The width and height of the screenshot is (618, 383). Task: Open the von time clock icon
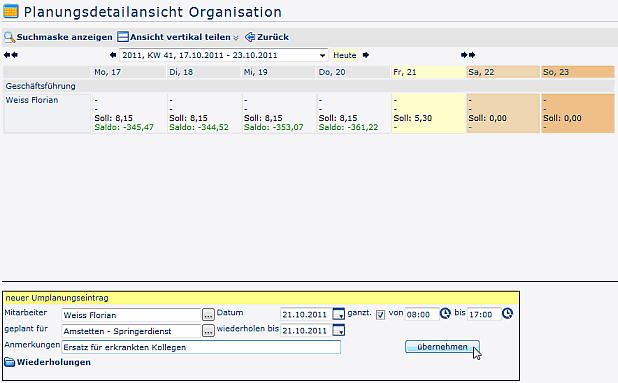pos(445,314)
